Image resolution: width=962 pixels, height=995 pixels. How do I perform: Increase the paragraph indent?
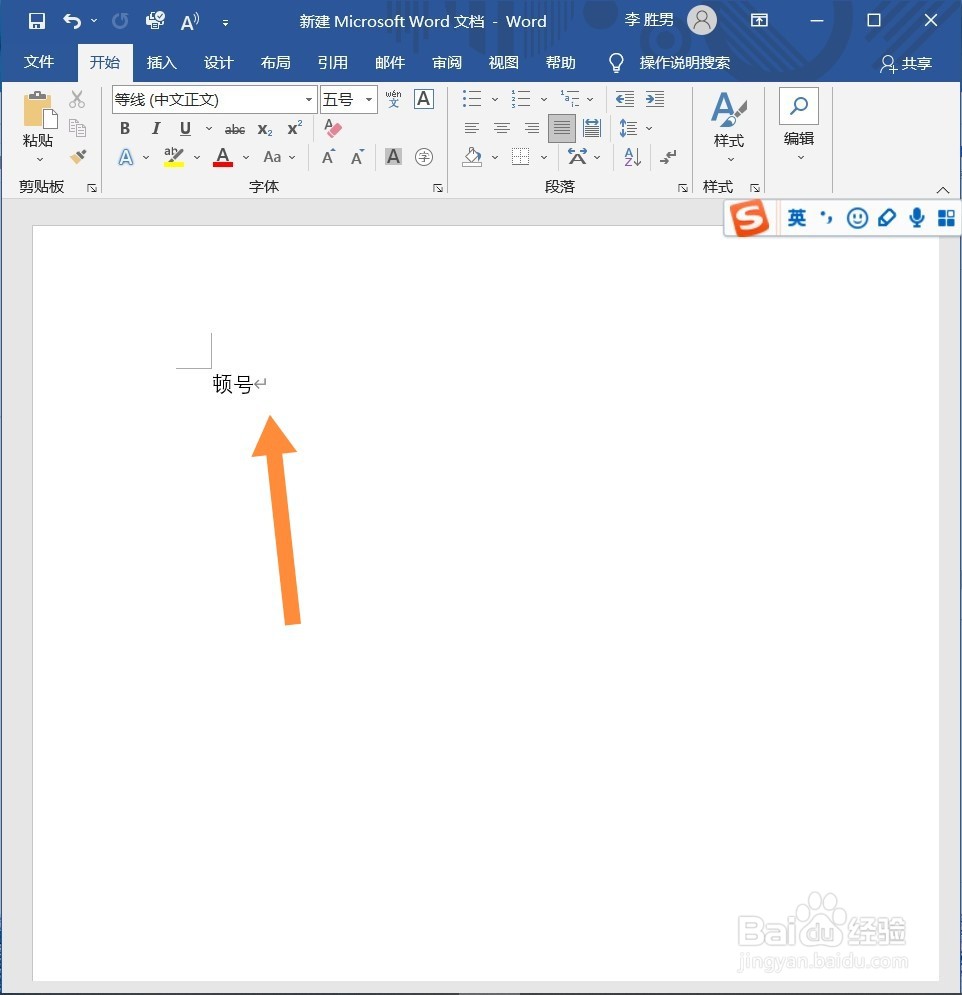[654, 99]
